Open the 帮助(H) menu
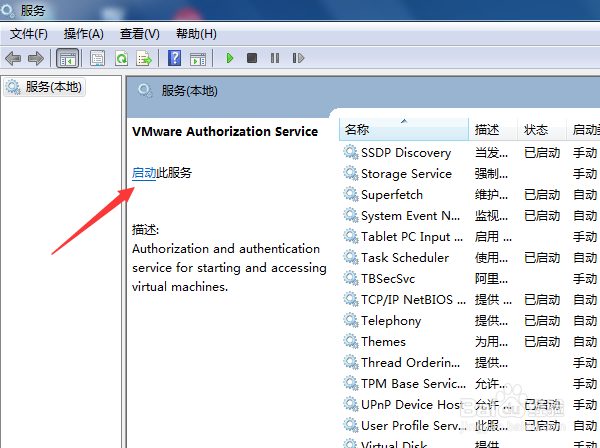 [x=196, y=34]
